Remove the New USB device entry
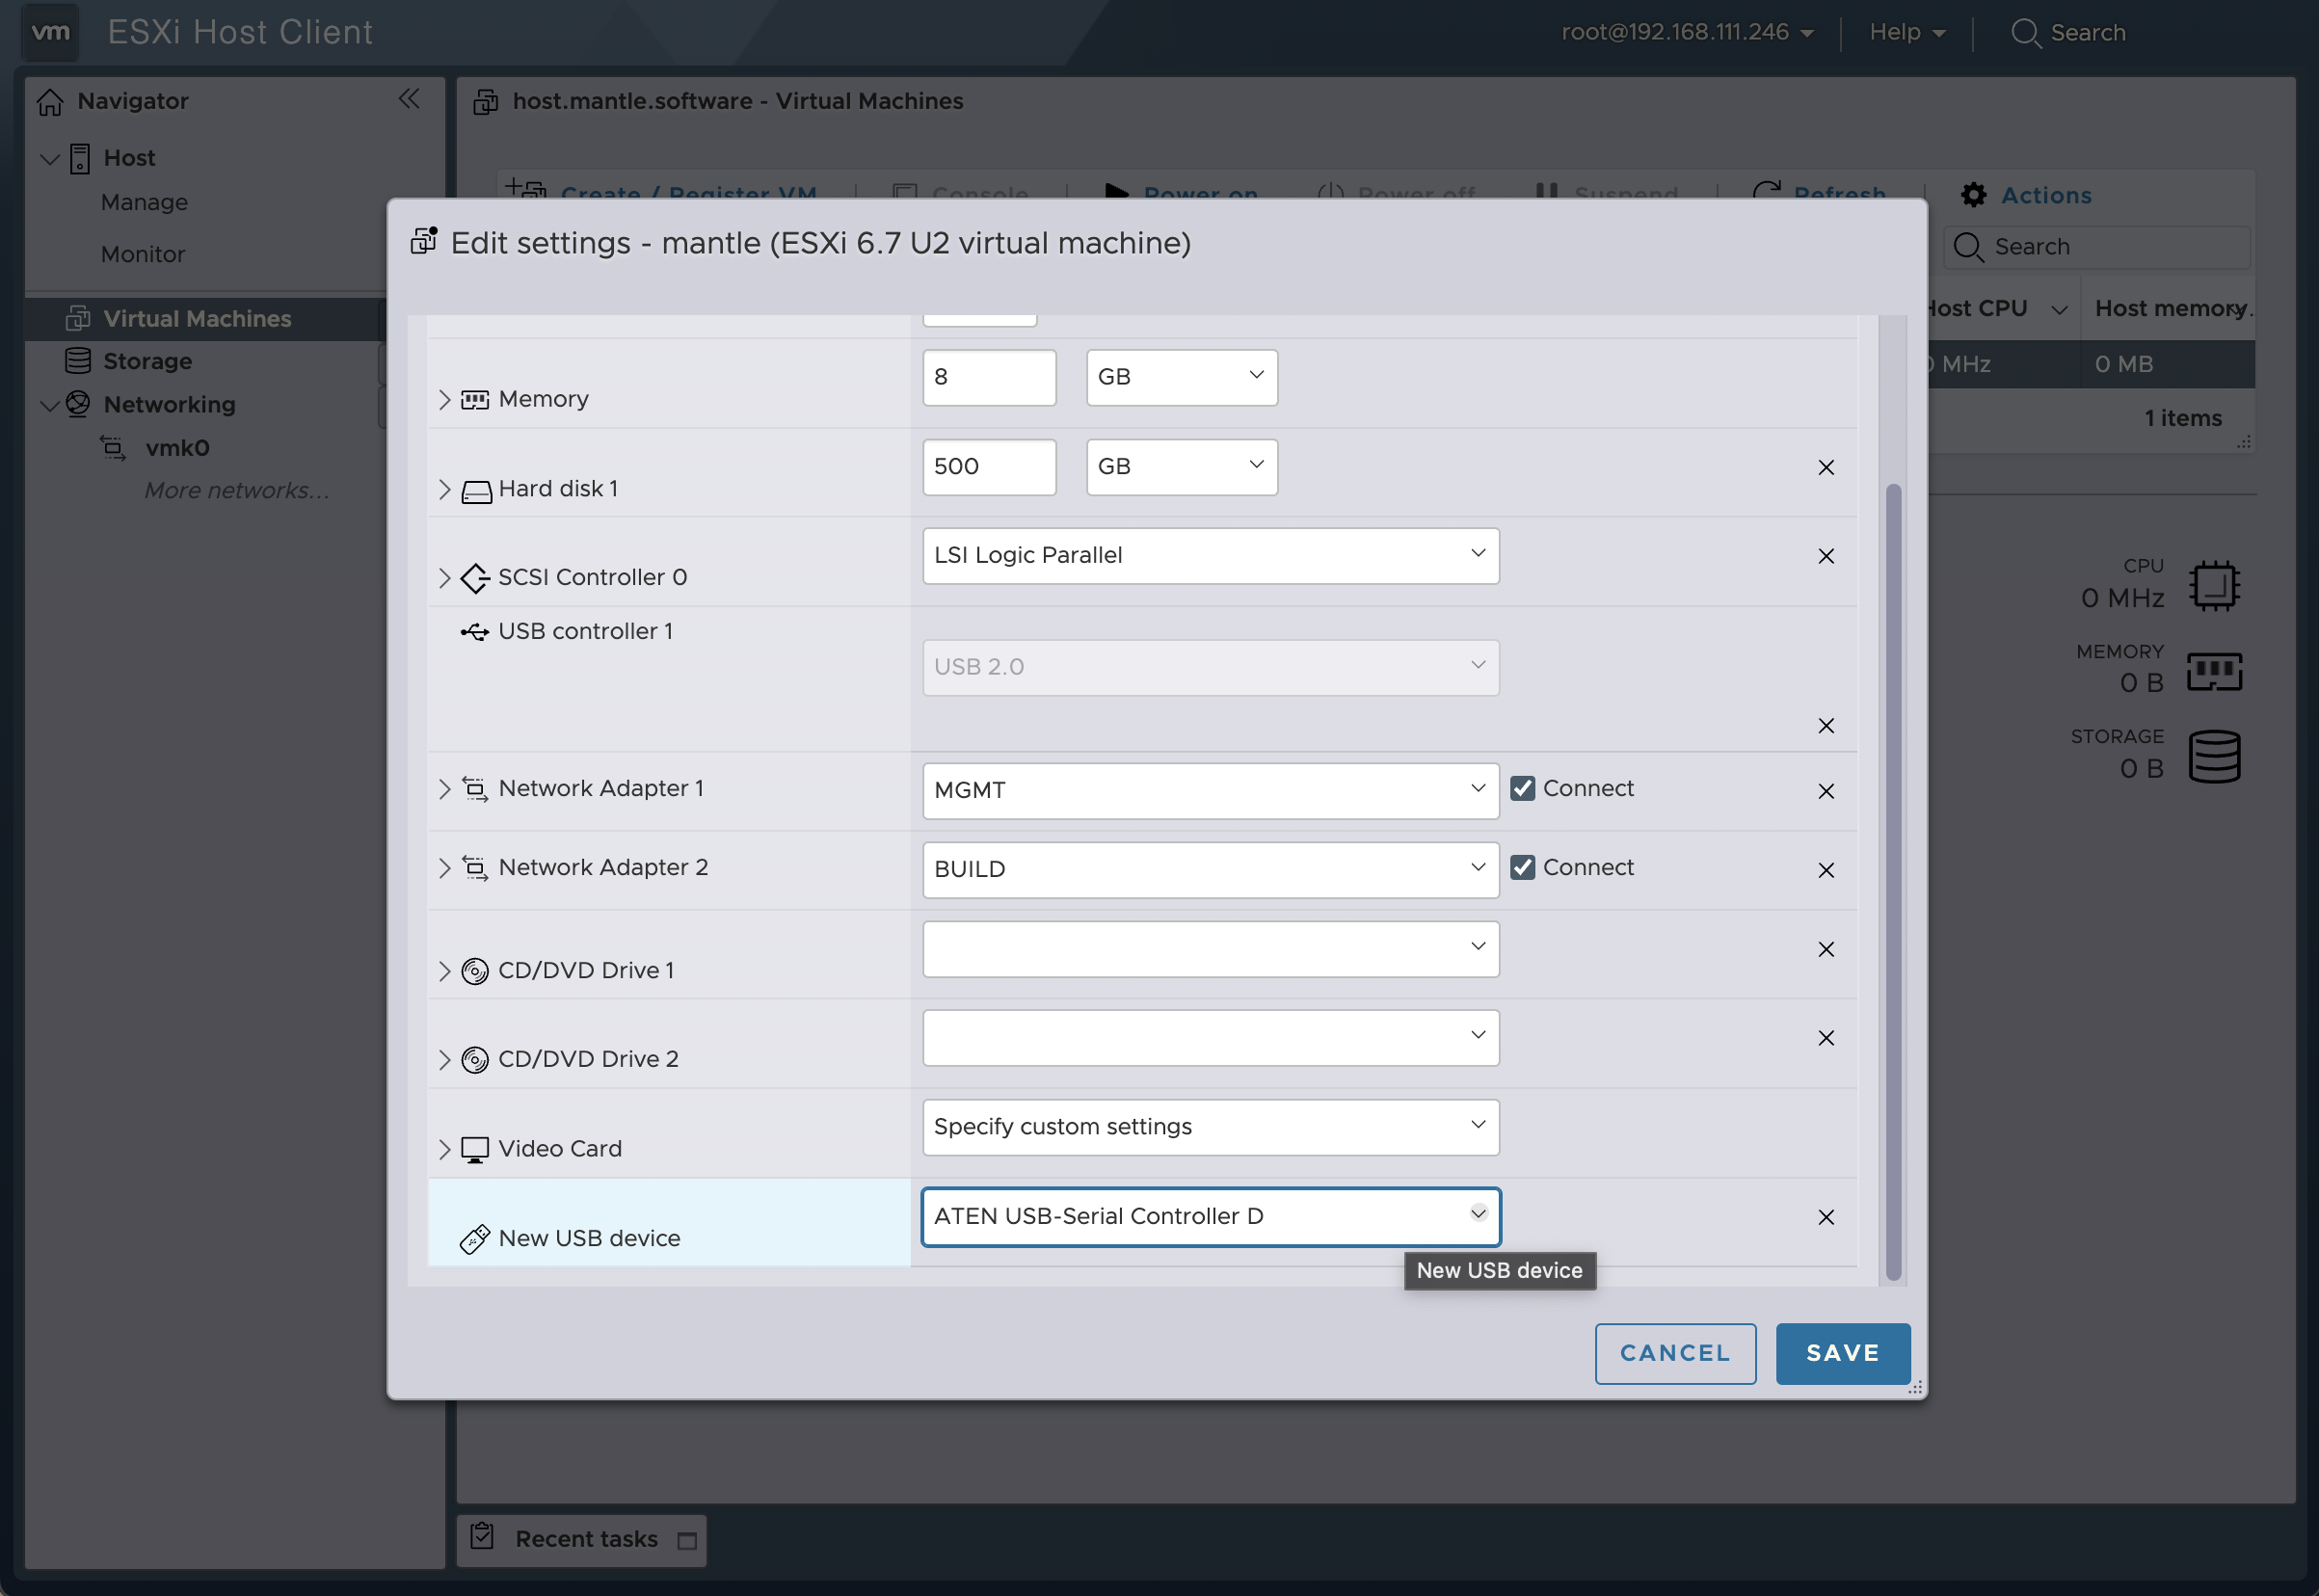 point(1825,1217)
